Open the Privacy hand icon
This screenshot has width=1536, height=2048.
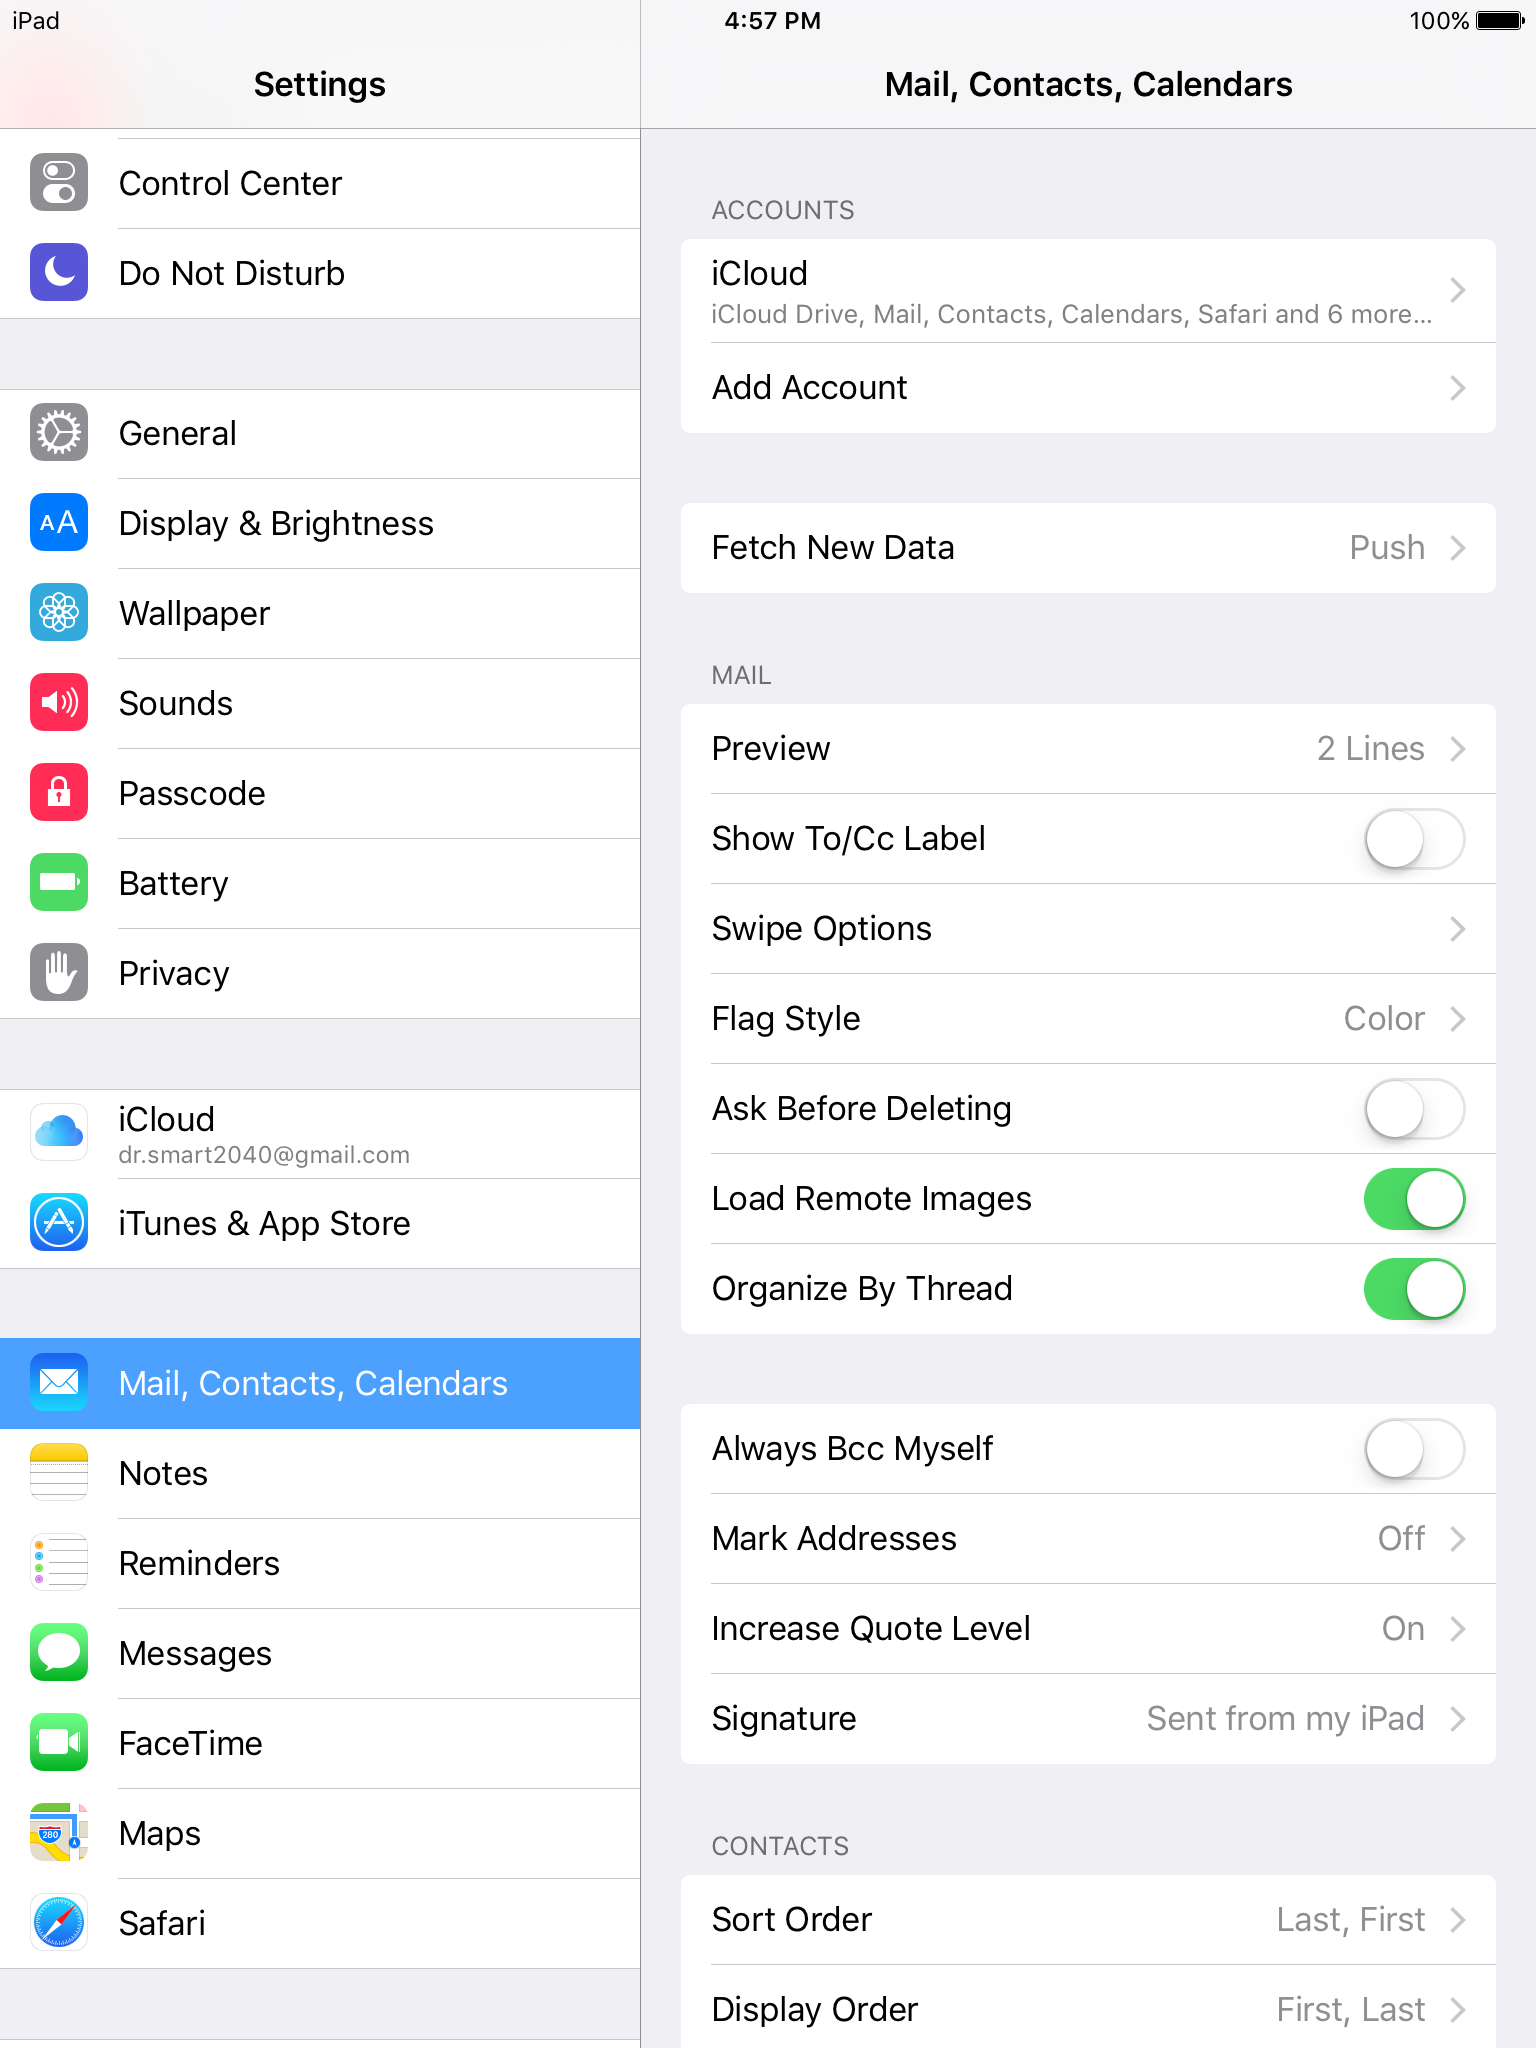tap(59, 973)
